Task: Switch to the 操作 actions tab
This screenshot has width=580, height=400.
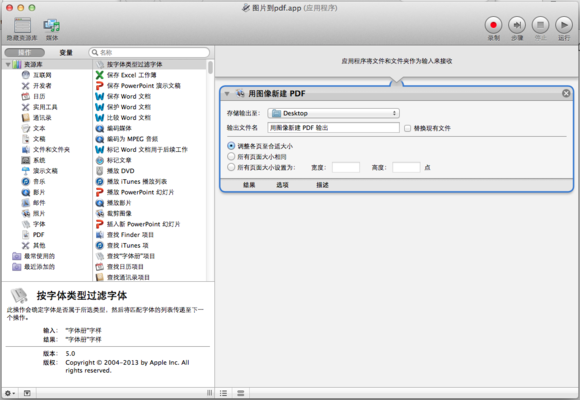Action: click(25, 53)
